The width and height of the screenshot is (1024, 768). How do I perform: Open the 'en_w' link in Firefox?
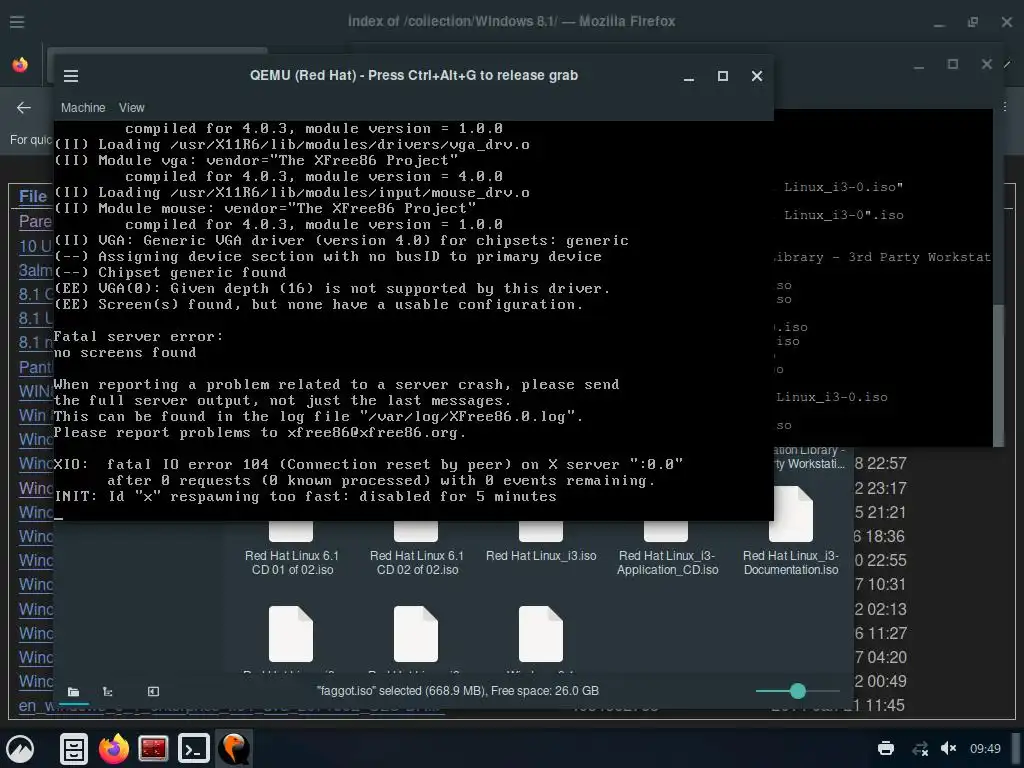click(x=35, y=705)
